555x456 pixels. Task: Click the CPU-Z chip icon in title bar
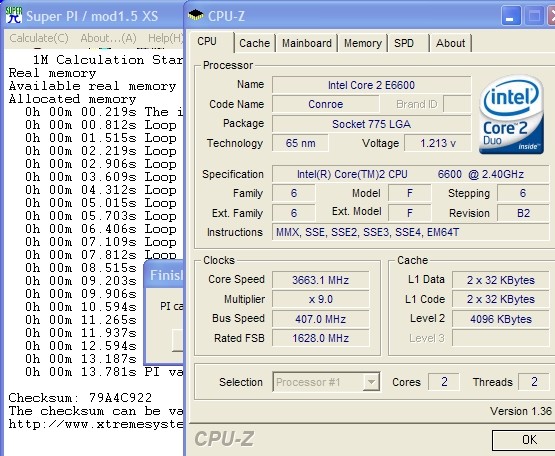[x=196, y=15]
